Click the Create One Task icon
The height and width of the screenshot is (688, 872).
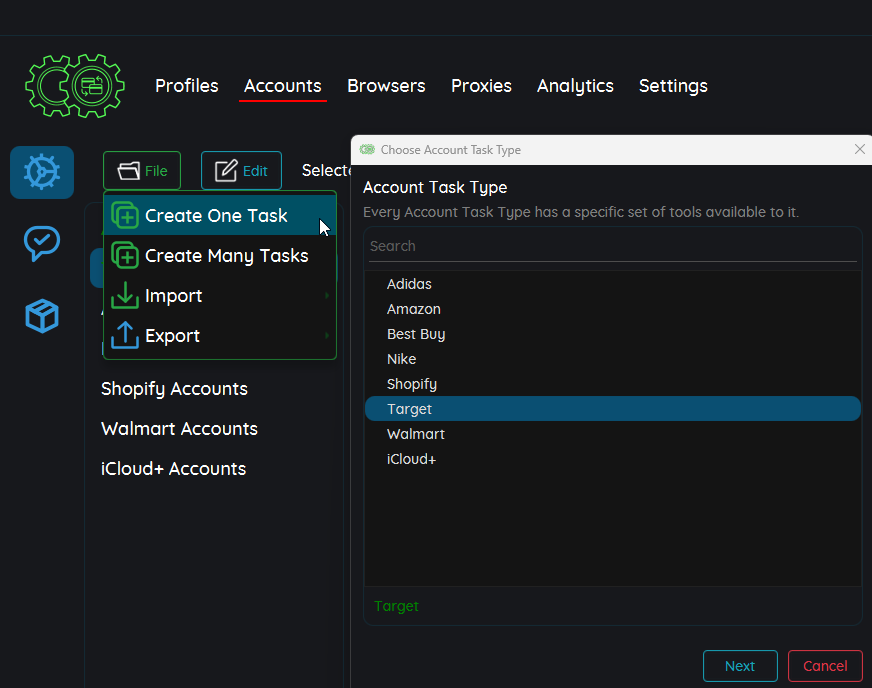(x=125, y=216)
